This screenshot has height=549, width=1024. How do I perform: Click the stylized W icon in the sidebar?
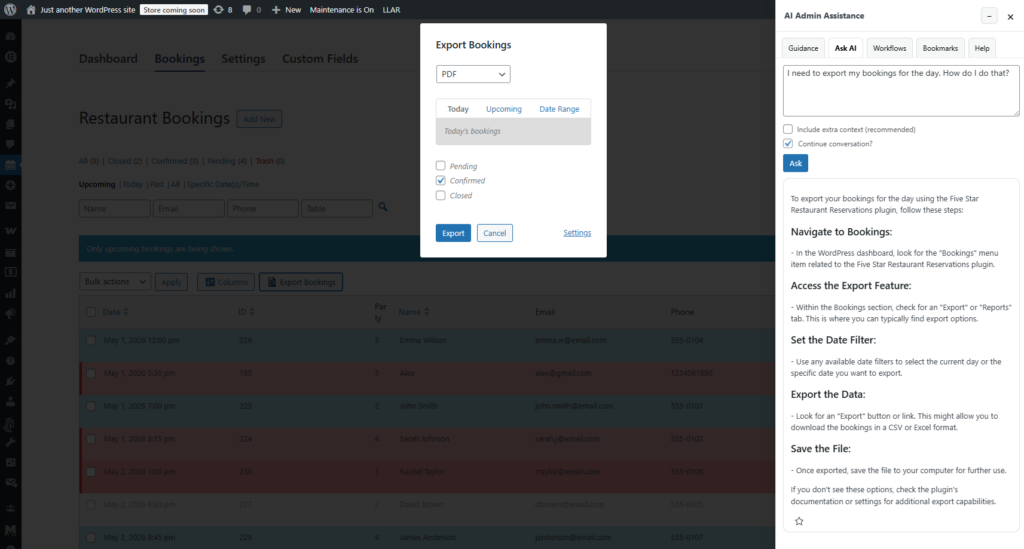[x=10, y=231]
